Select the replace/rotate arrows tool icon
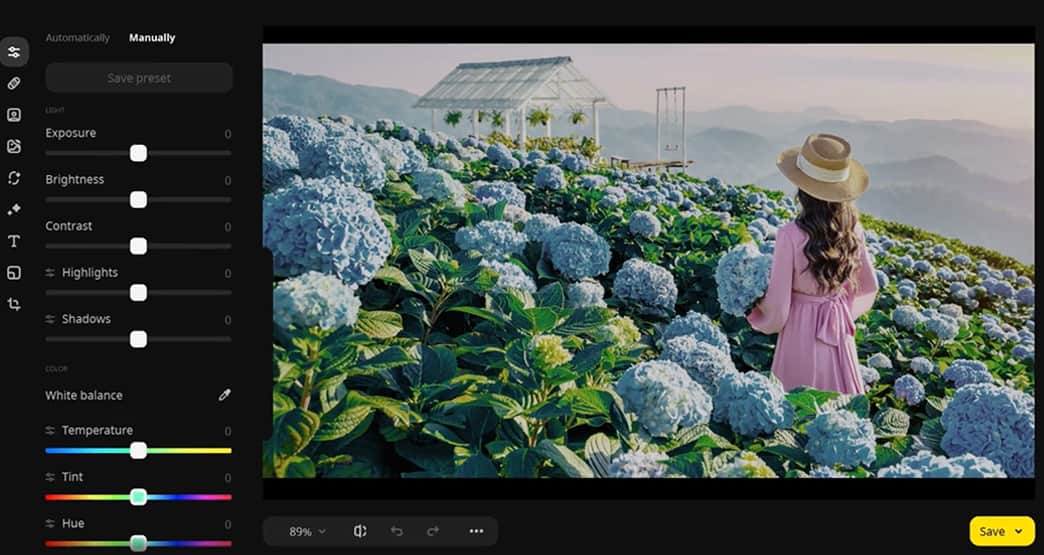Screen dimensions: 1044x555 point(14,178)
